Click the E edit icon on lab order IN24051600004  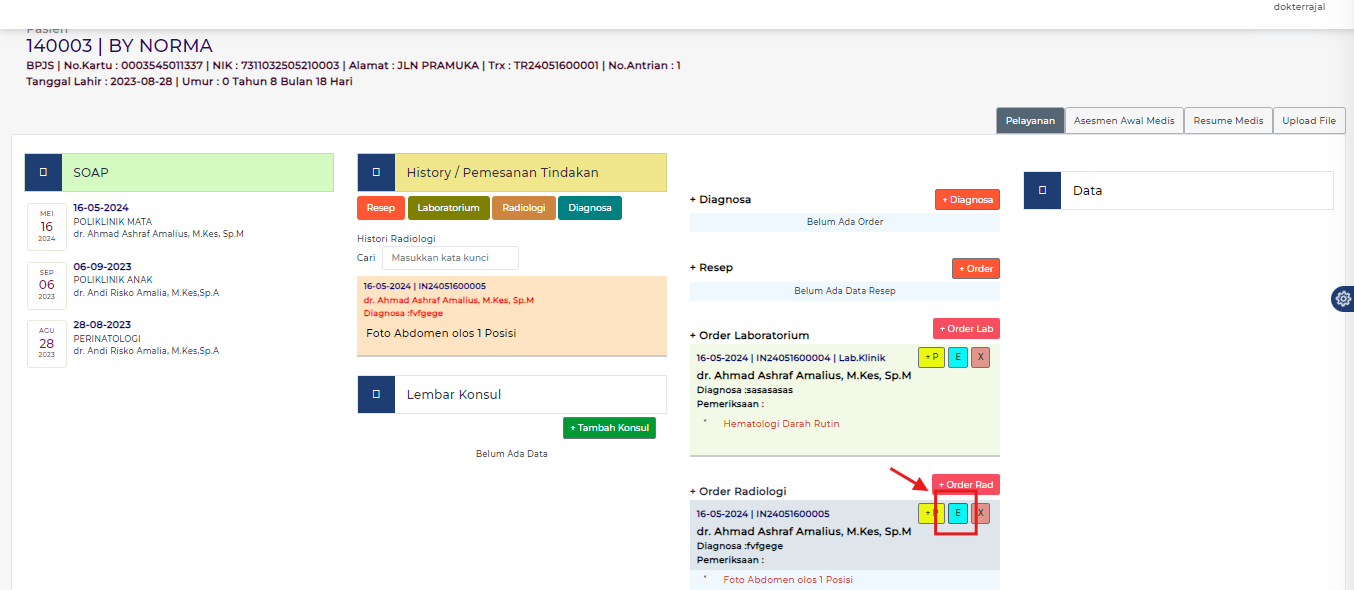956,357
